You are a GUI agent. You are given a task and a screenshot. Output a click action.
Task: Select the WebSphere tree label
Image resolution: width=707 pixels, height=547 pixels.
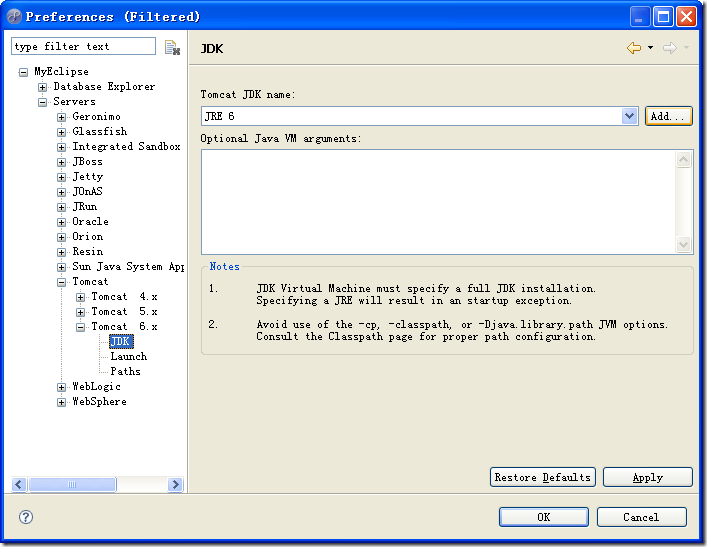(99, 401)
